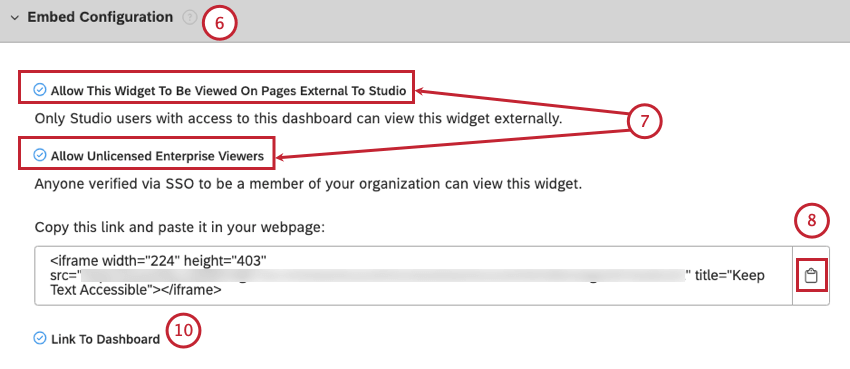The width and height of the screenshot is (850, 369).
Task: Click the Embed Configuration section title
Action: pos(100,17)
